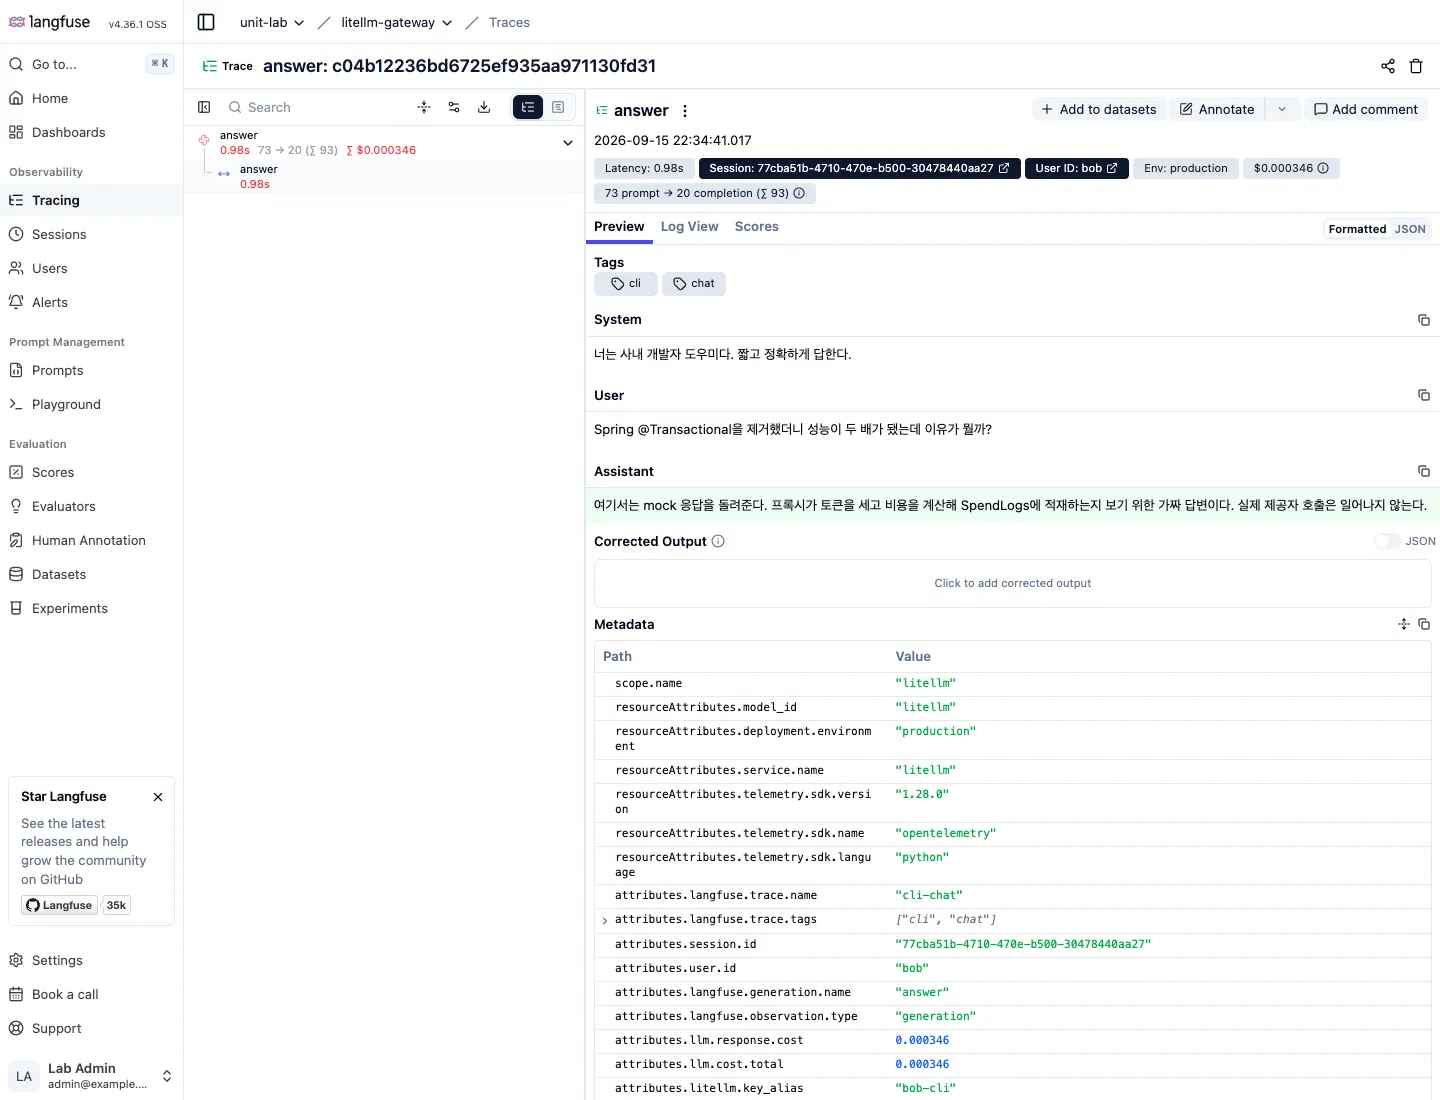Switch to the Log View tab
This screenshot has width=1440, height=1100.
(x=689, y=227)
